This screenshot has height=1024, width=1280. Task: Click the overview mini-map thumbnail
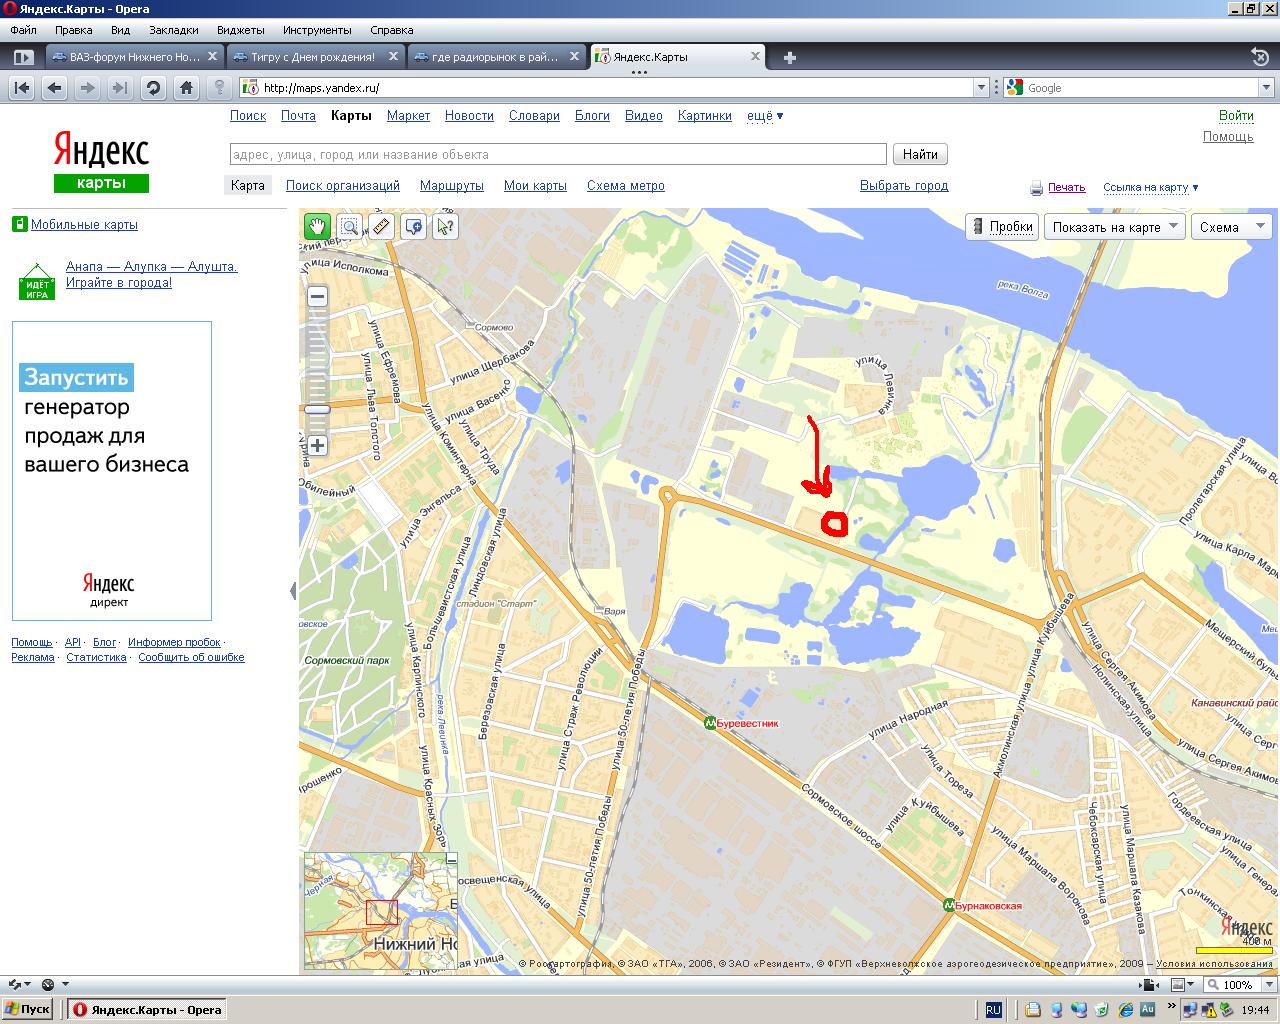point(380,911)
